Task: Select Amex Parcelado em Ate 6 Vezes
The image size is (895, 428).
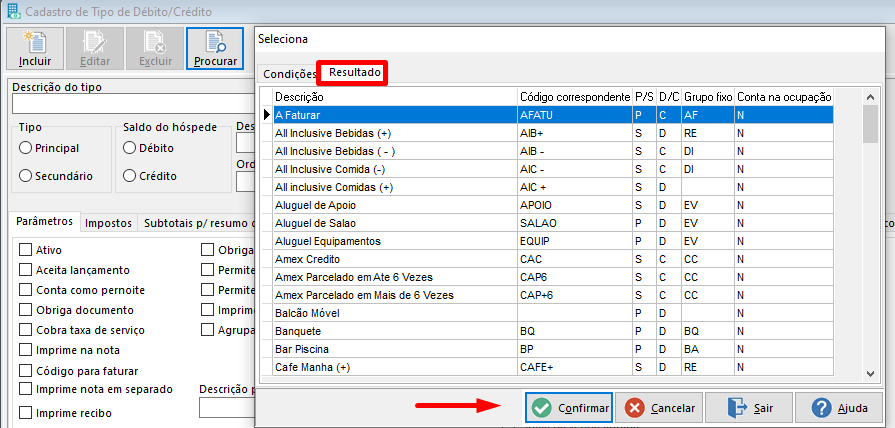Action: click(554, 277)
